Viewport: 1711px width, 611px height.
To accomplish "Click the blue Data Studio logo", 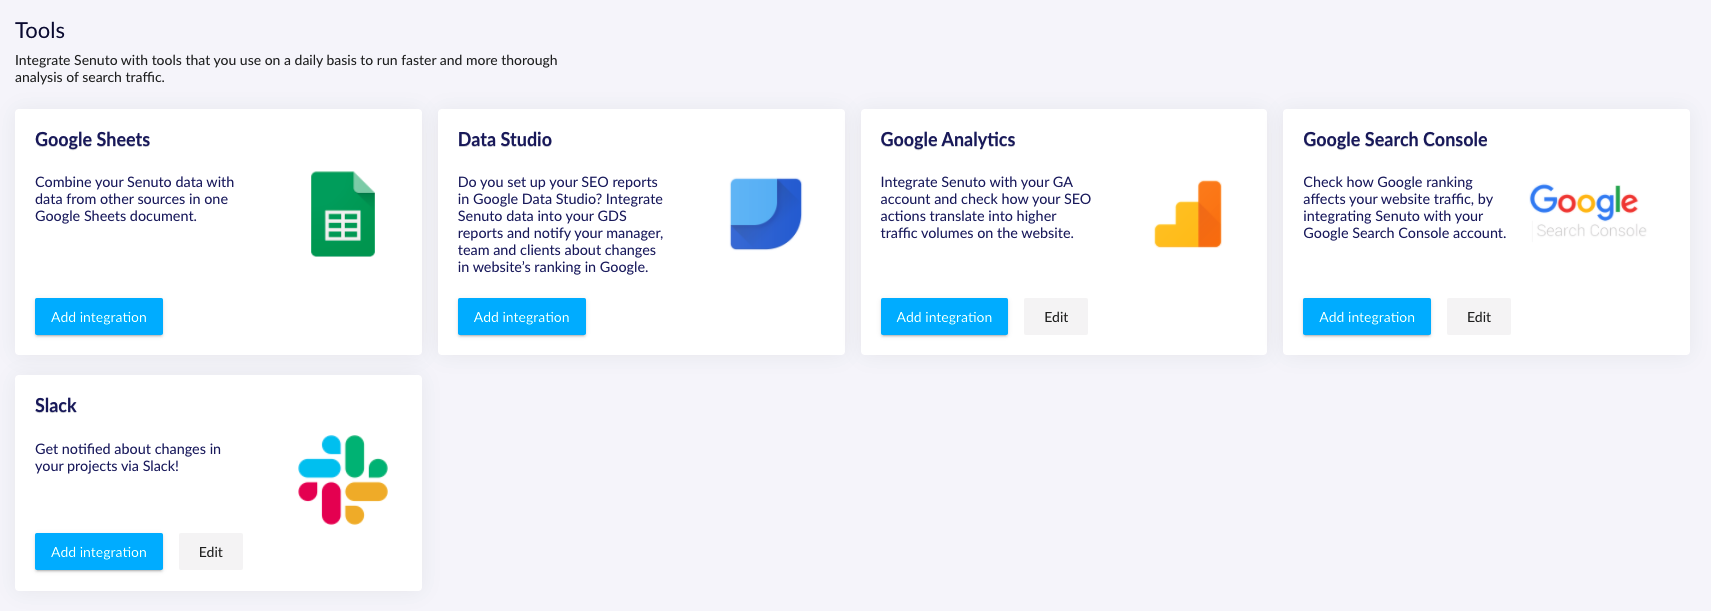I will click(x=766, y=214).
